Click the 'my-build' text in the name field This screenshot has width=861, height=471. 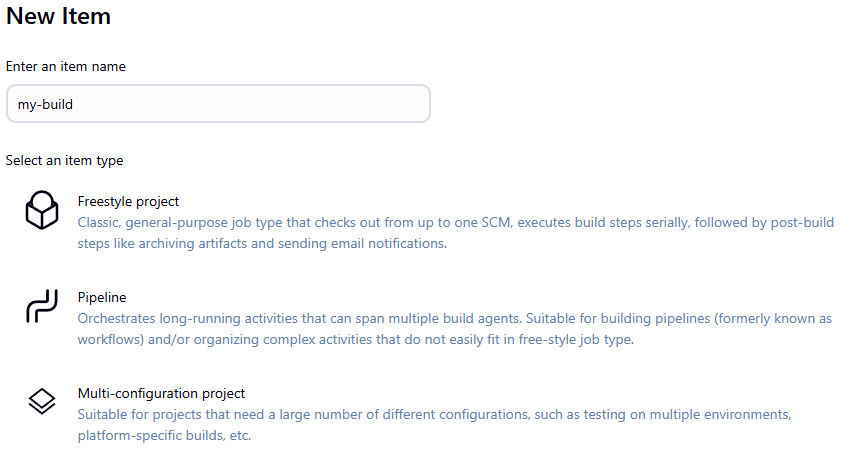pyautogui.click(x=46, y=104)
